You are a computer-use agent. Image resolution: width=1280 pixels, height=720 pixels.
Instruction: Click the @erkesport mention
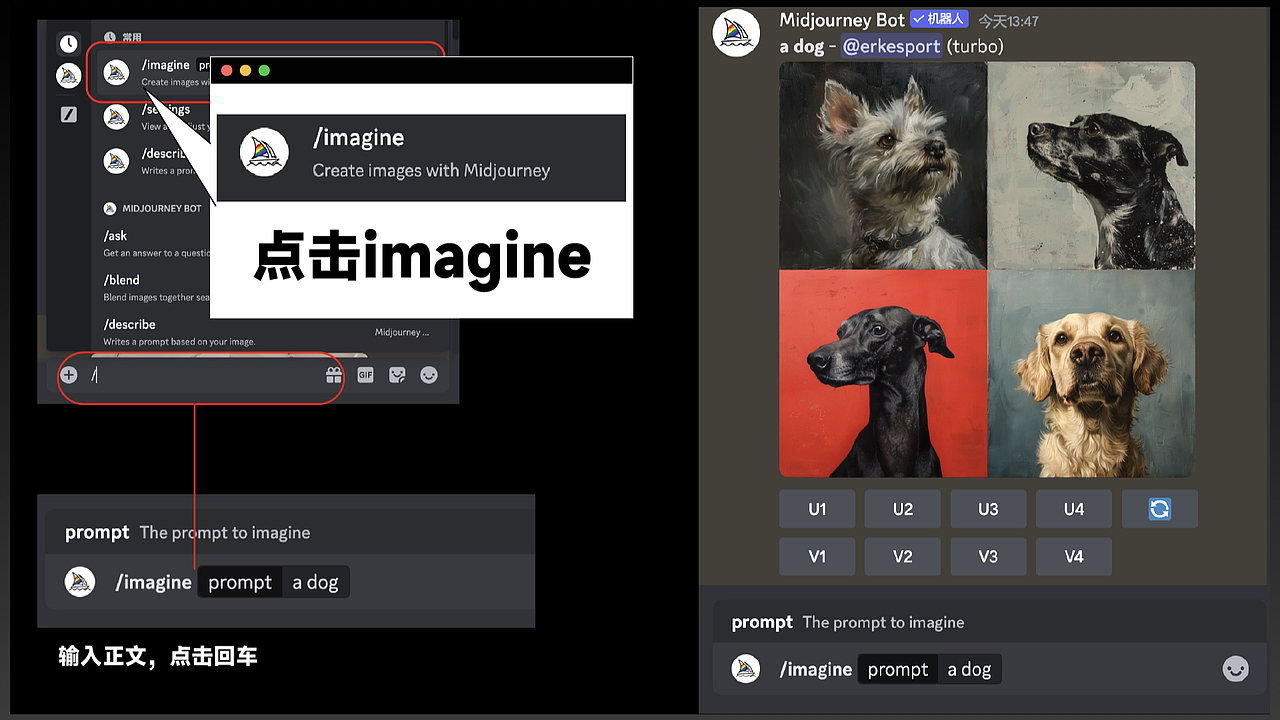coord(891,46)
